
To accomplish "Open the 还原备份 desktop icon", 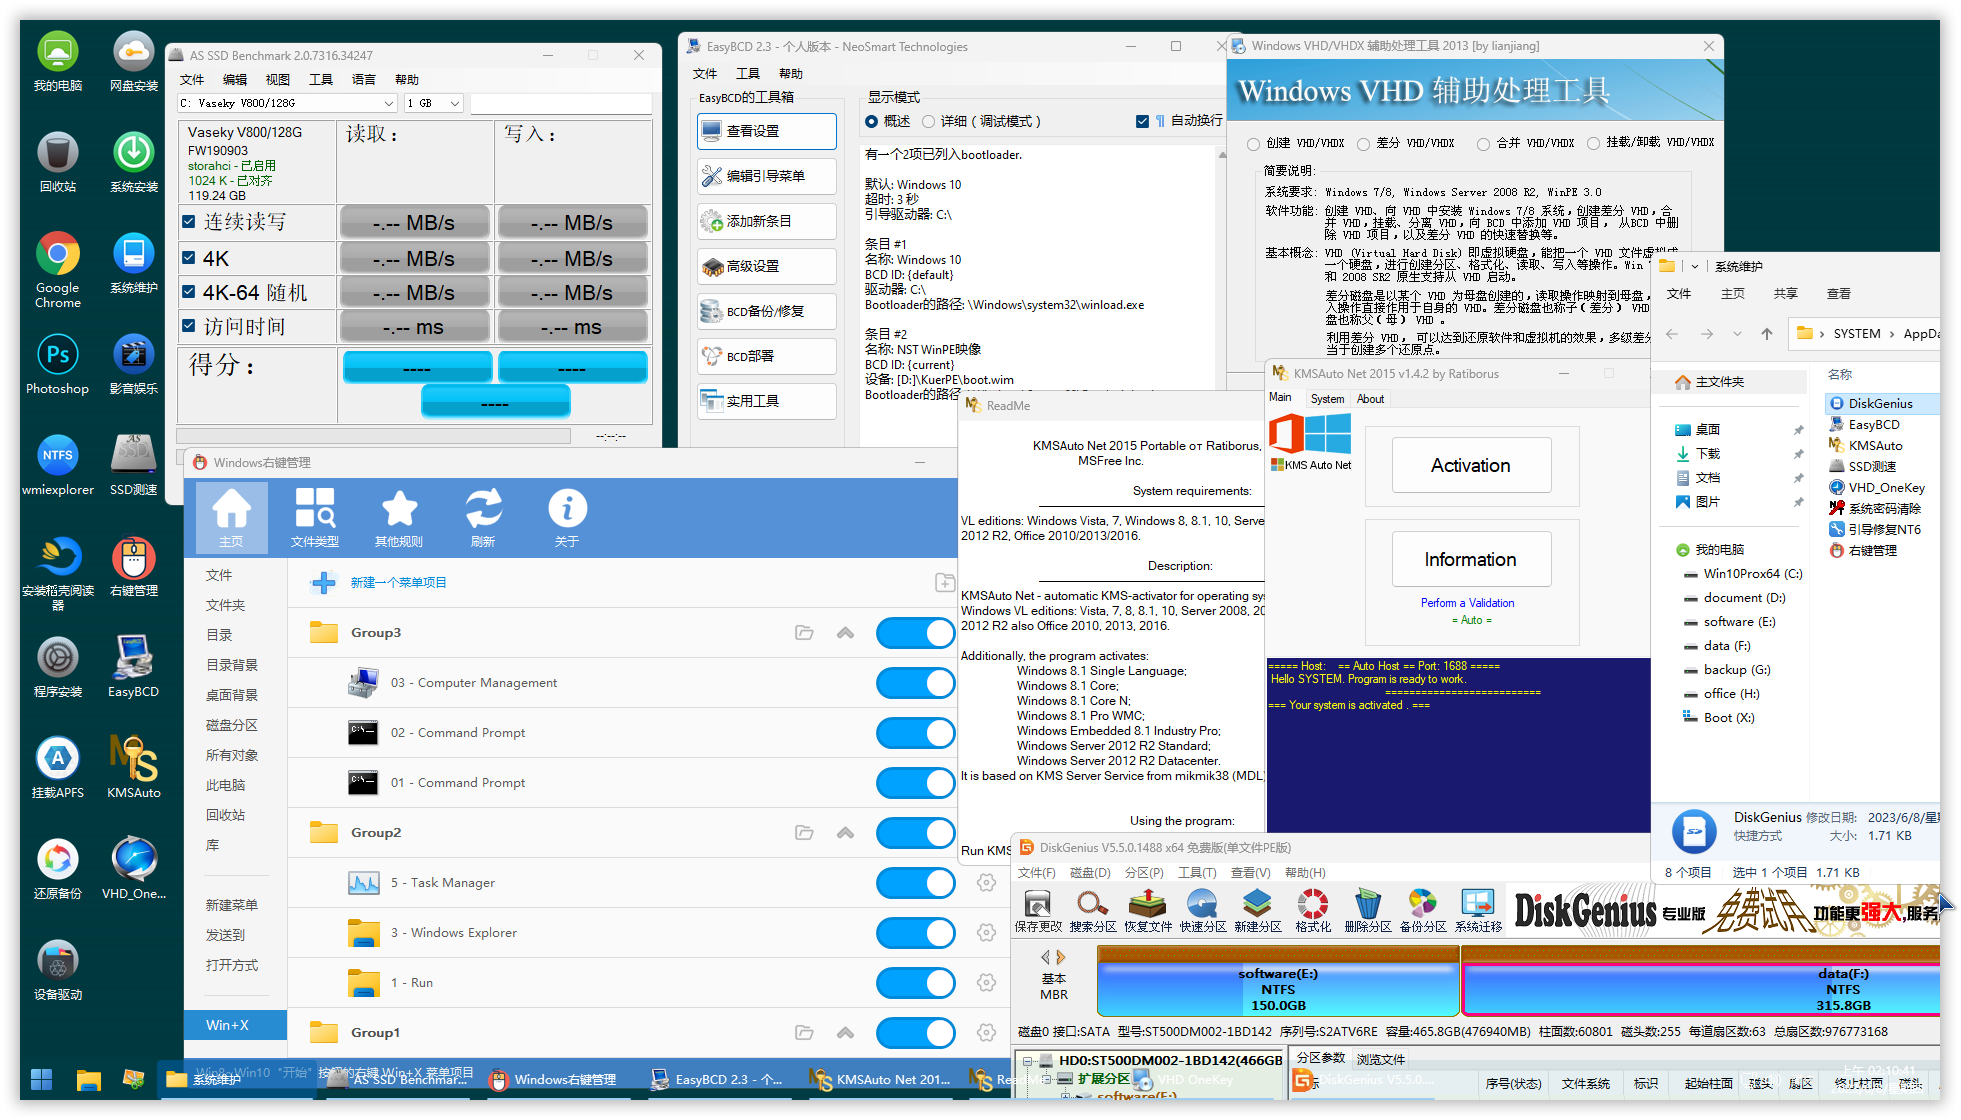I will [57, 869].
